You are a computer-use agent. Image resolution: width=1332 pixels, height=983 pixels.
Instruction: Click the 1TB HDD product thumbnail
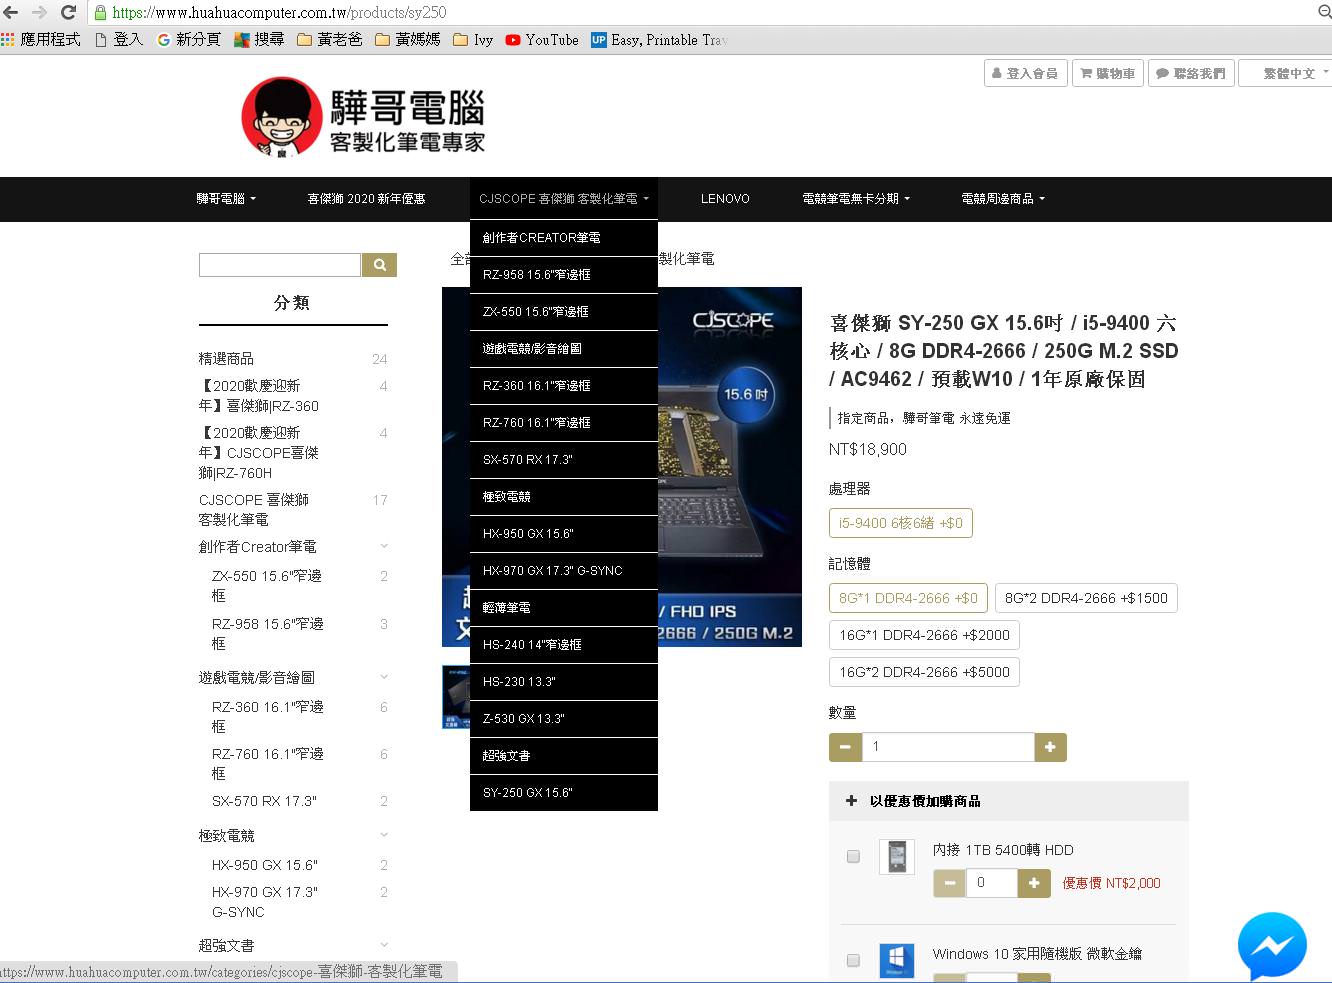(897, 857)
